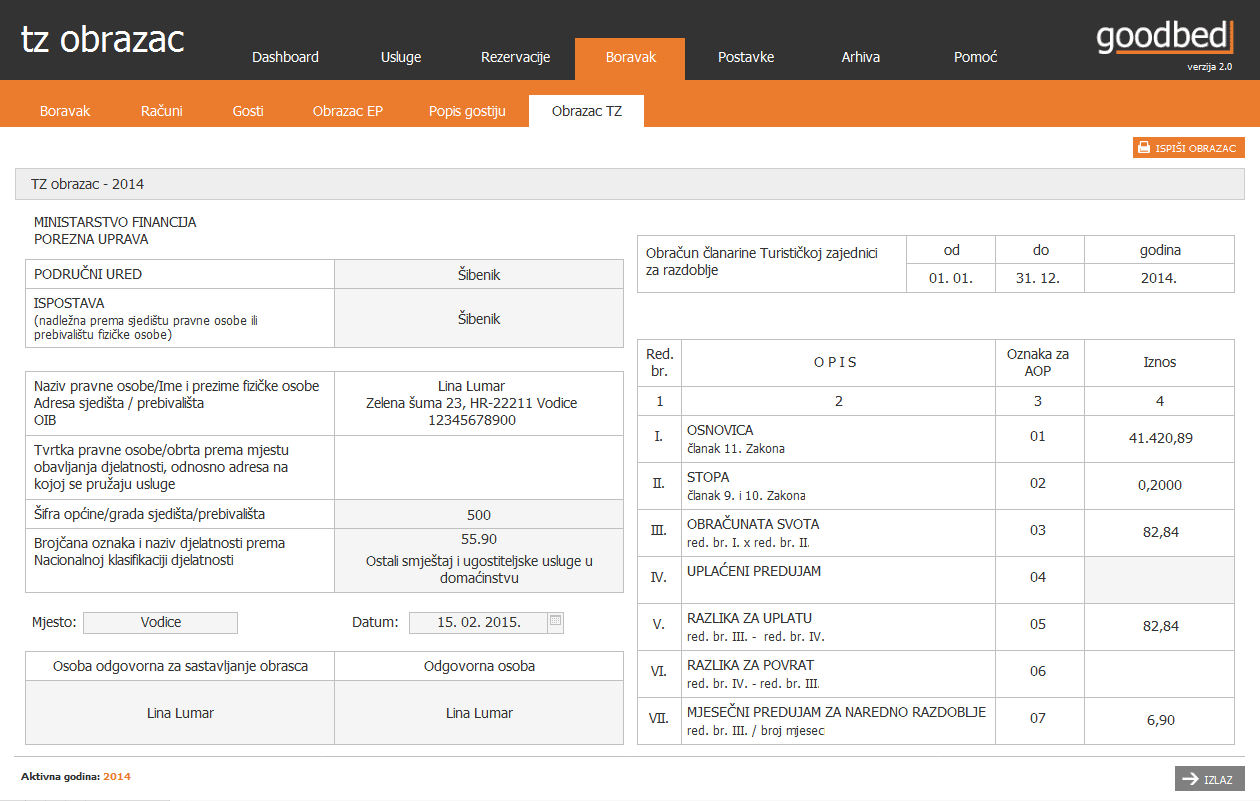The width and height of the screenshot is (1260, 801).
Task: Go to the Usluge menu
Action: pos(401,57)
